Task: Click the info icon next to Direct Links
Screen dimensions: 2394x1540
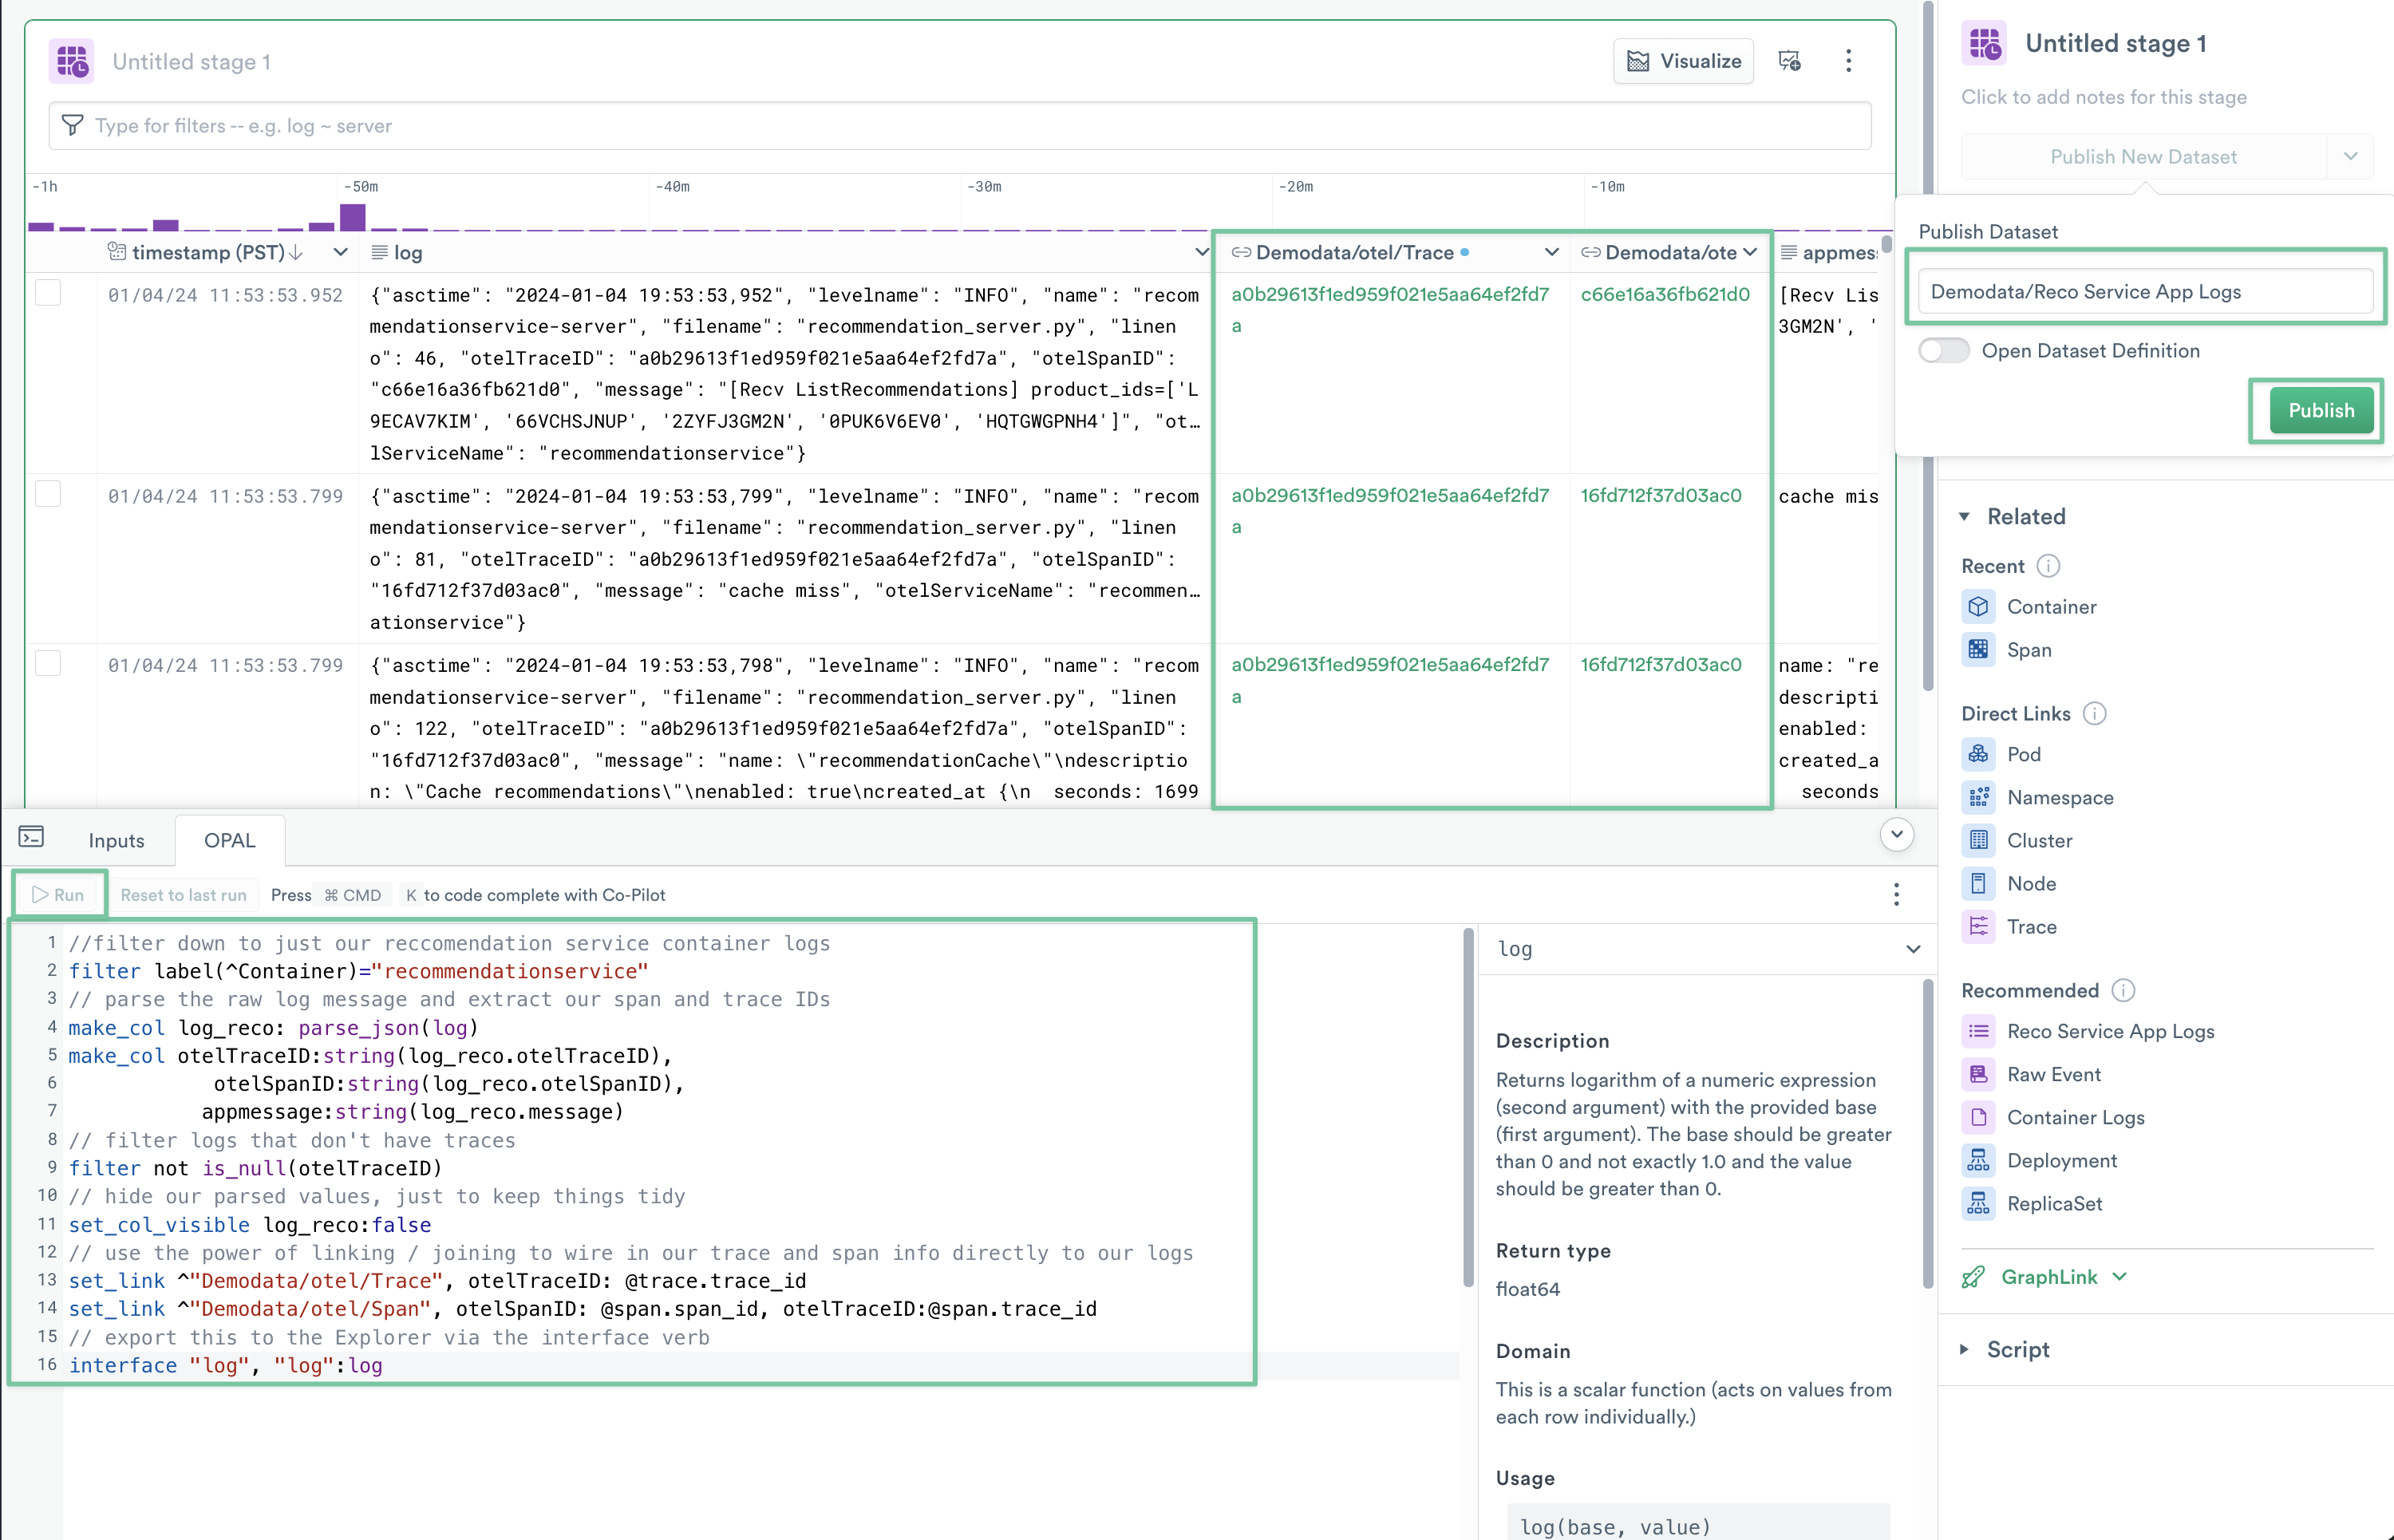Action: 2094,713
